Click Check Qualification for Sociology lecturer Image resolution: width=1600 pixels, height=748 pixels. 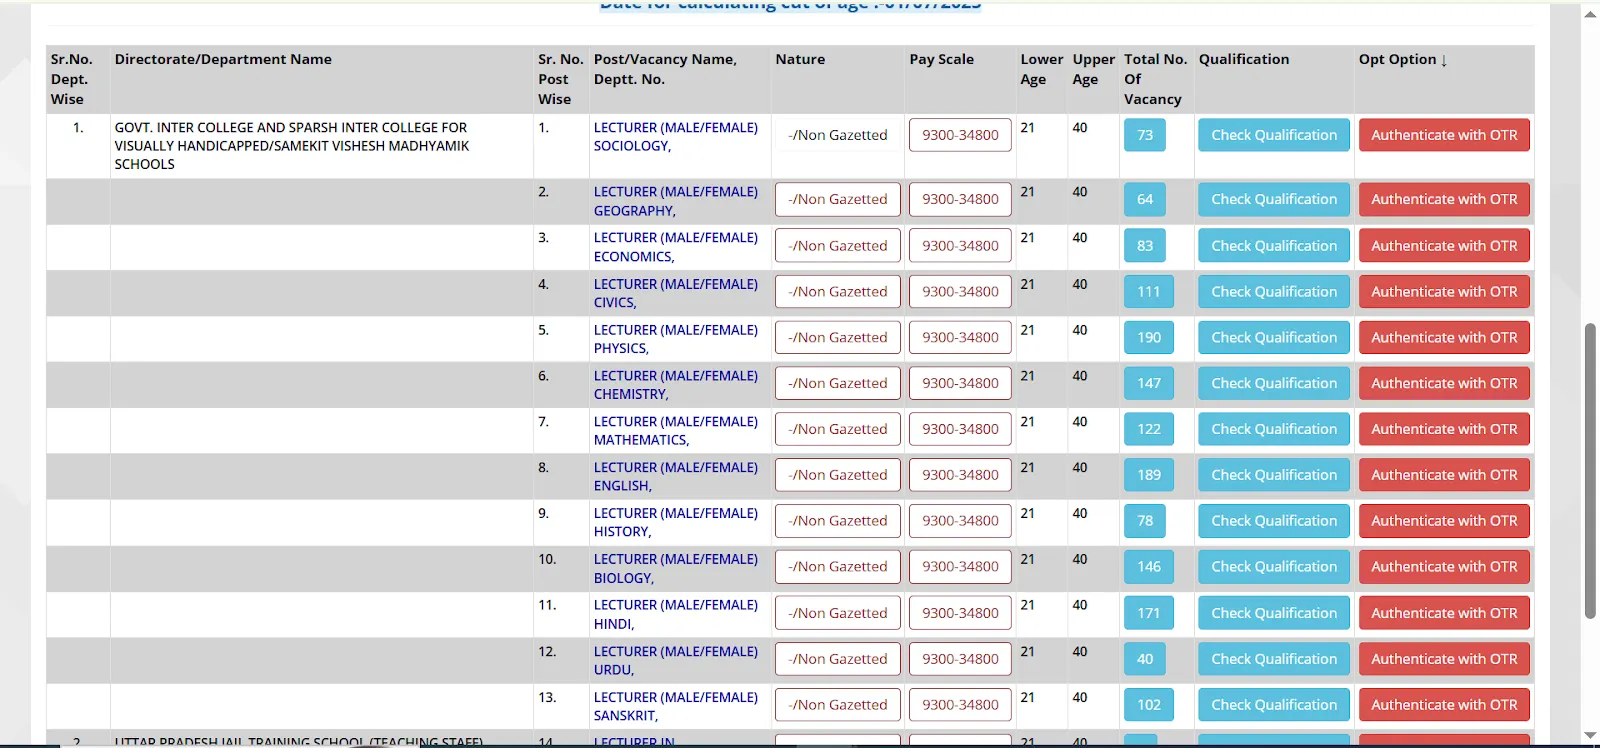pyautogui.click(x=1273, y=135)
